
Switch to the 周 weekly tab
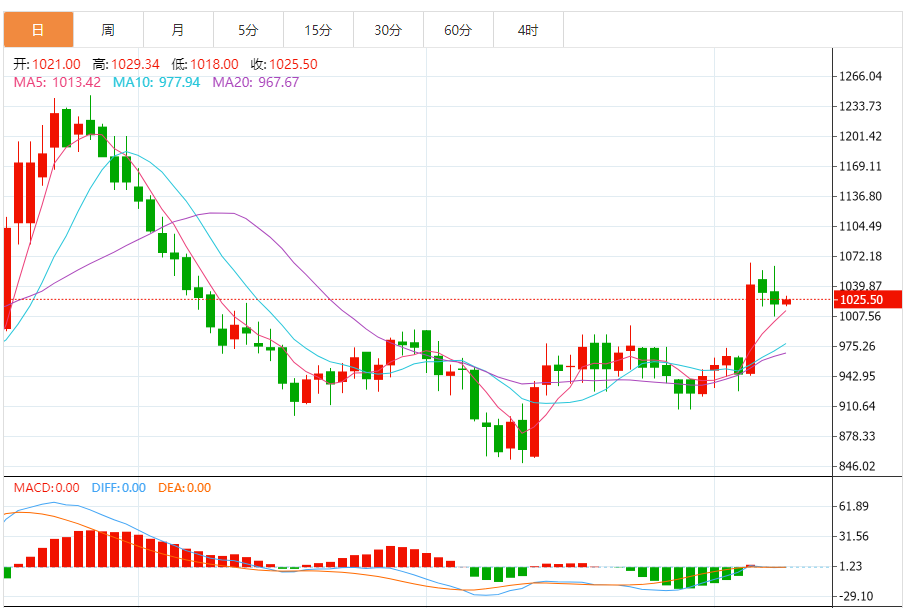[x=108, y=29]
